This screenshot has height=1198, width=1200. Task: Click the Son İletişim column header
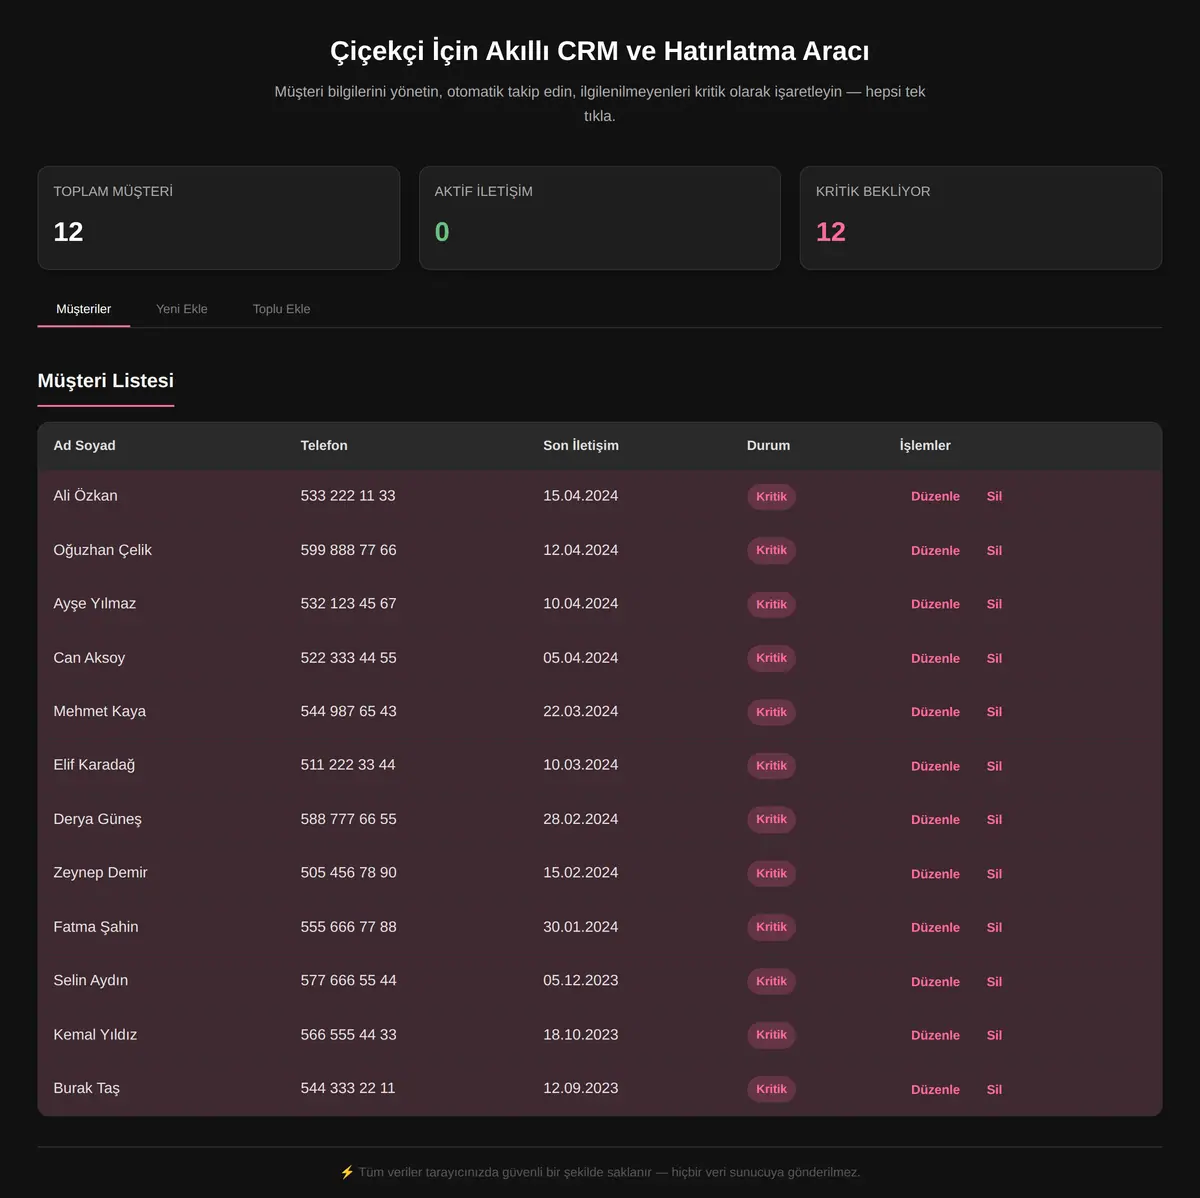pyautogui.click(x=581, y=446)
